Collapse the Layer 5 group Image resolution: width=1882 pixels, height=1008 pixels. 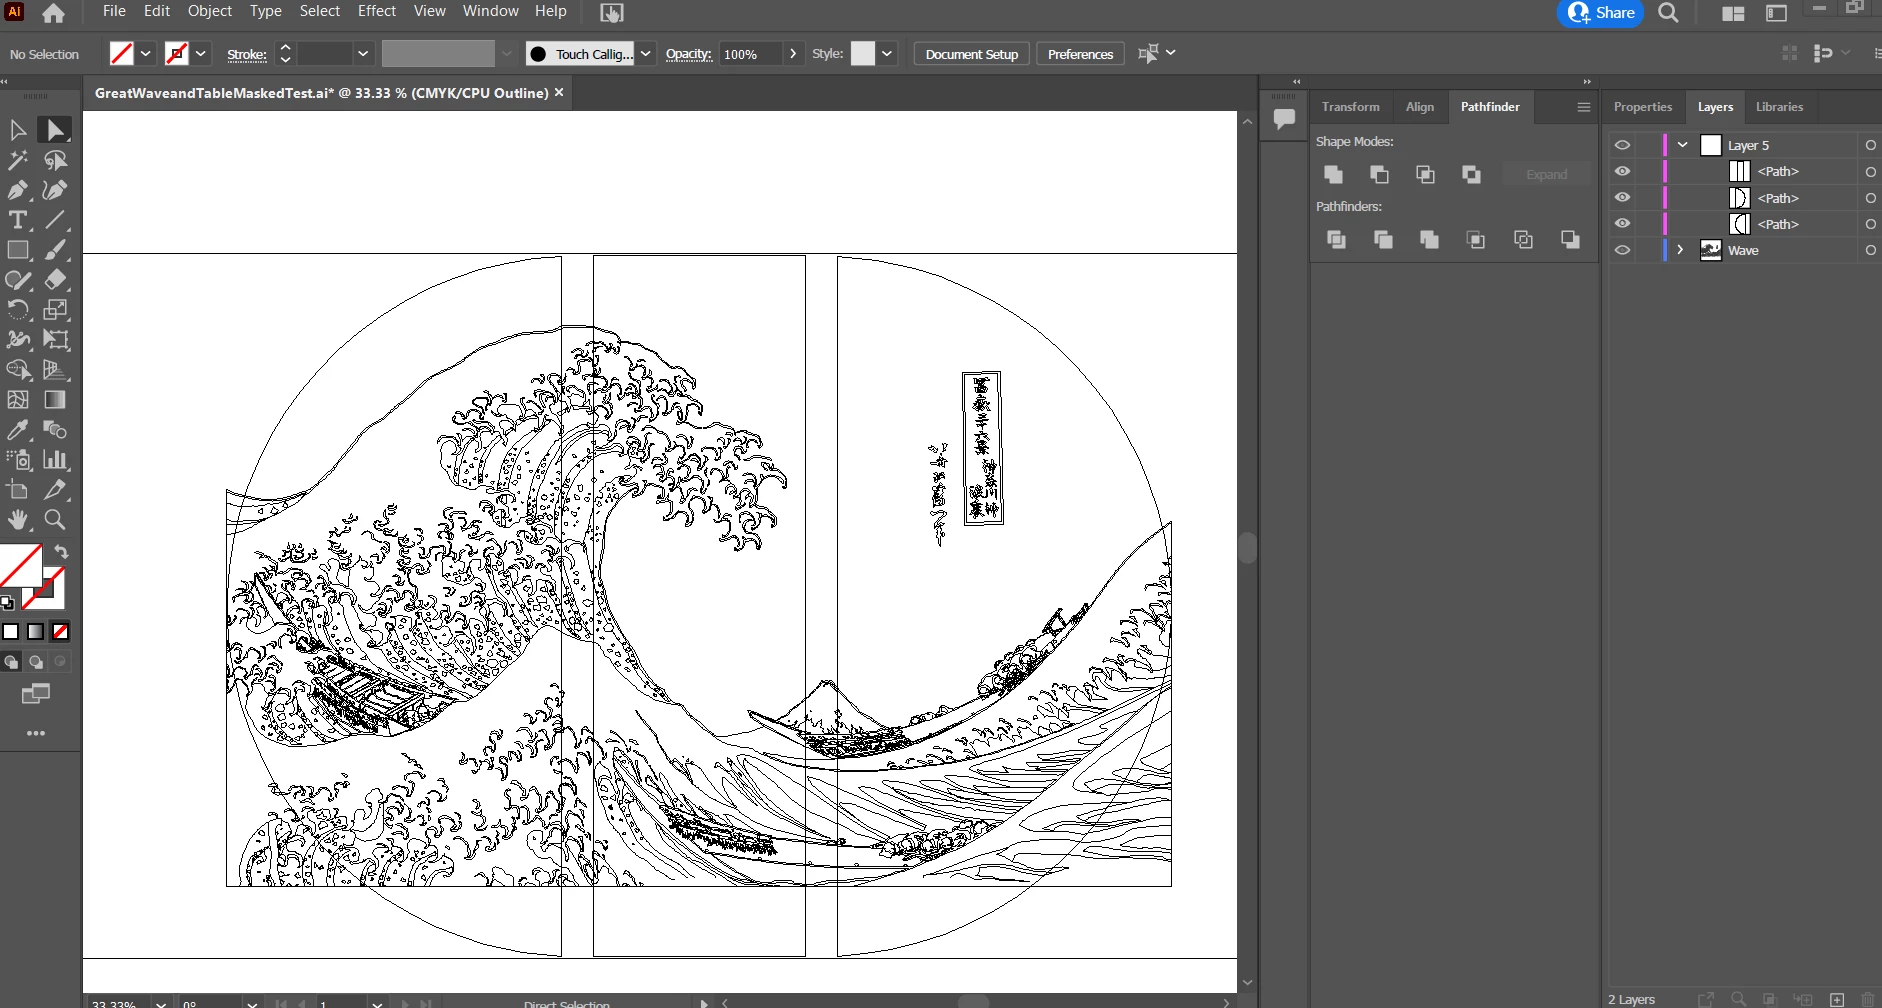coord(1683,145)
